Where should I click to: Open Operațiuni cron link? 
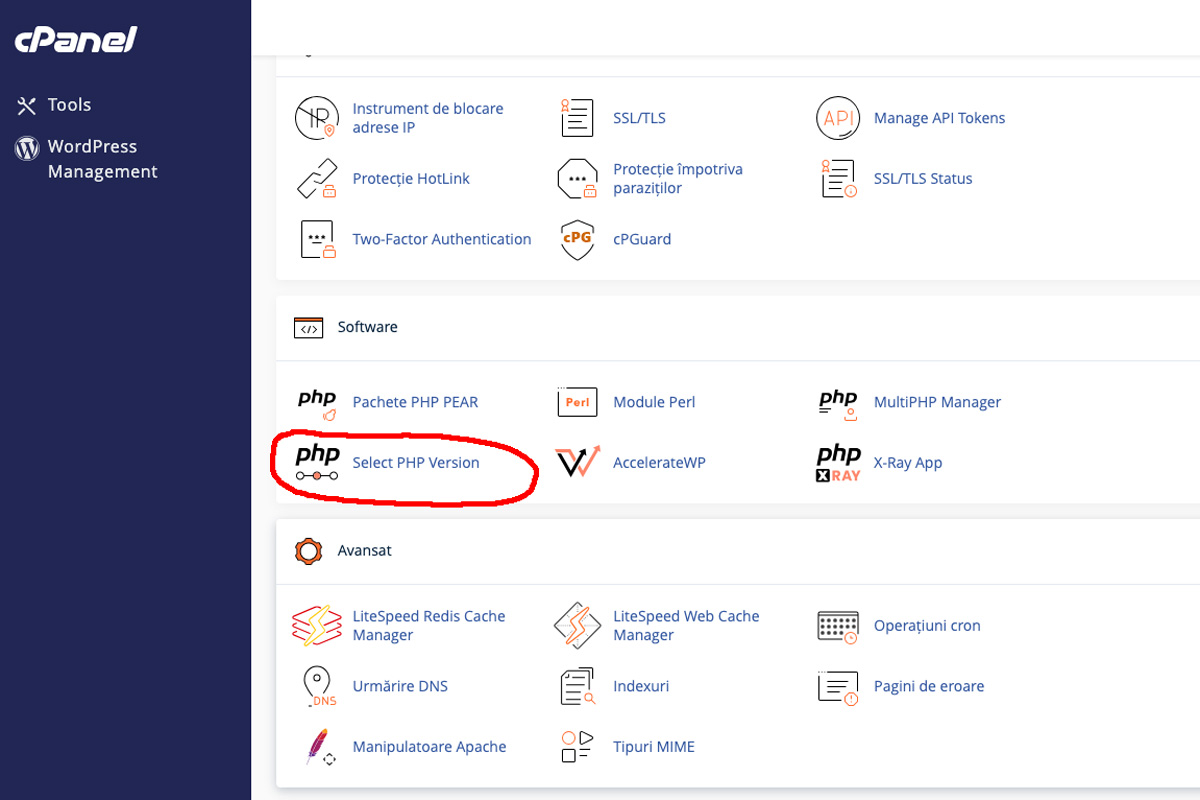pos(927,626)
